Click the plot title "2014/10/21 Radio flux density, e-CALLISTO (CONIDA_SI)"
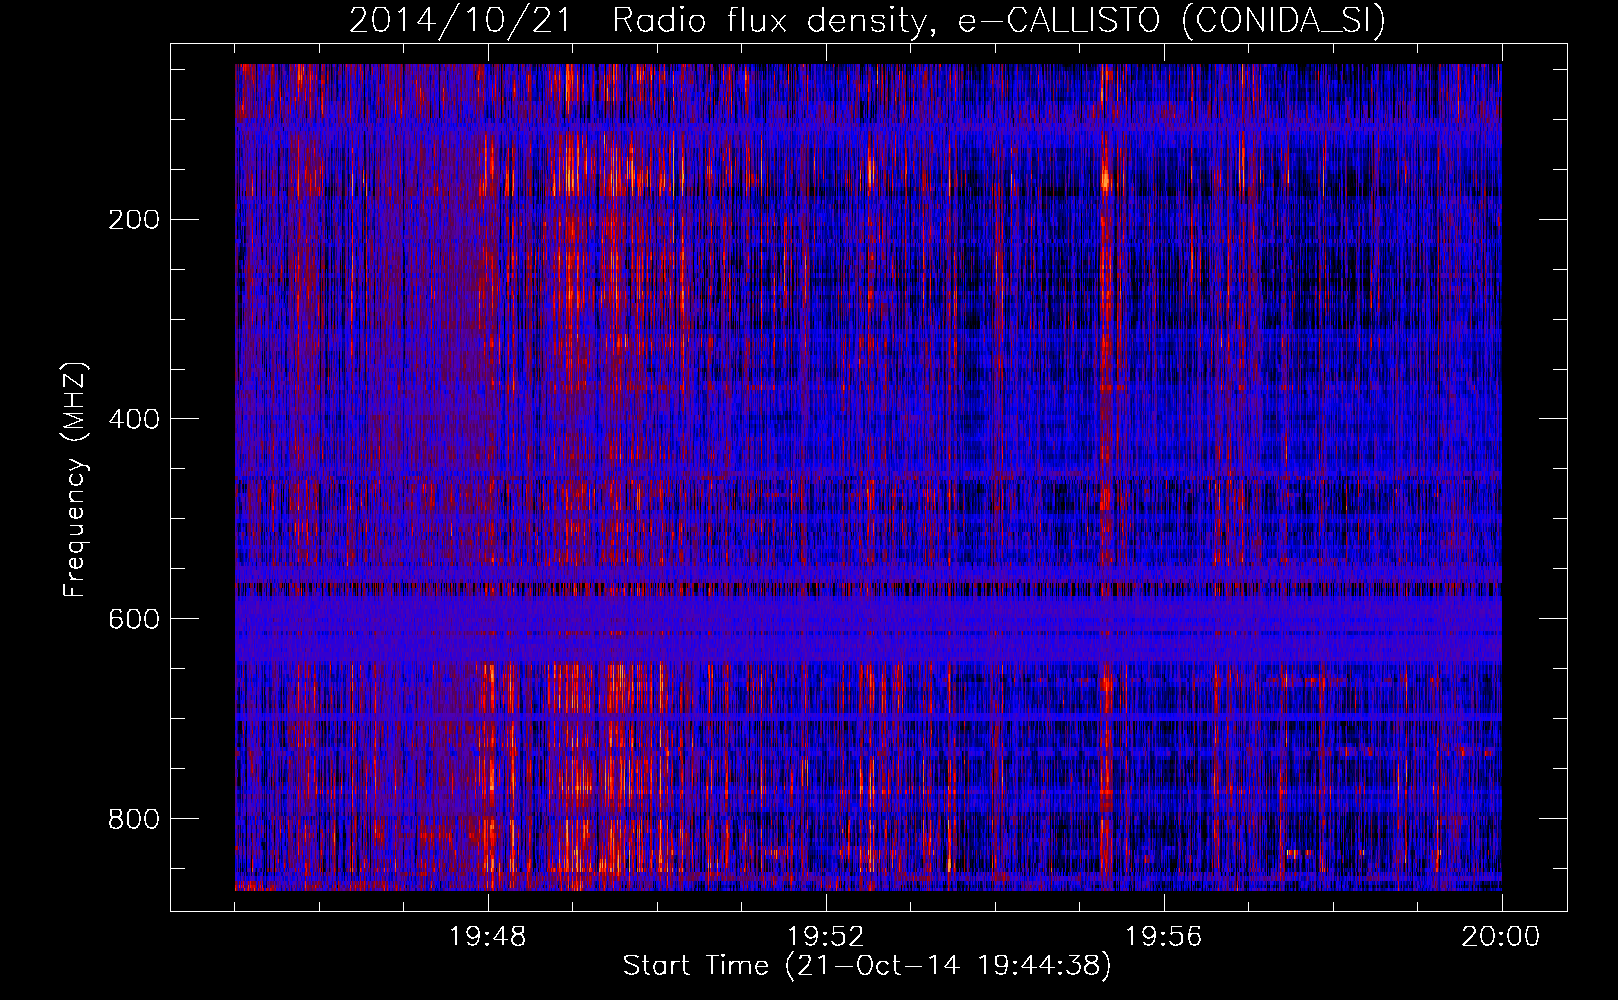Screen dimensions: 1618x1000 [867, 21]
